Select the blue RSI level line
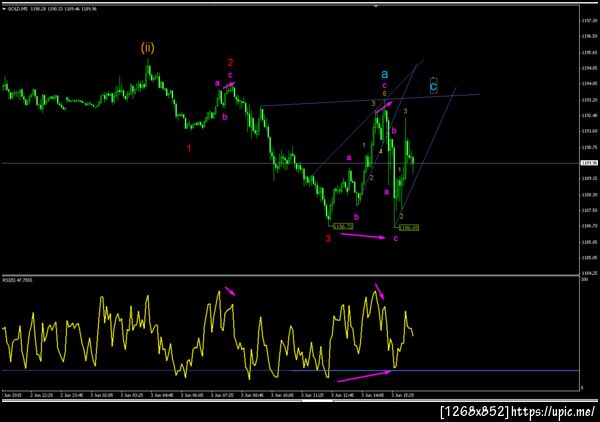The height and width of the screenshot is (422, 600). (x=291, y=370)
